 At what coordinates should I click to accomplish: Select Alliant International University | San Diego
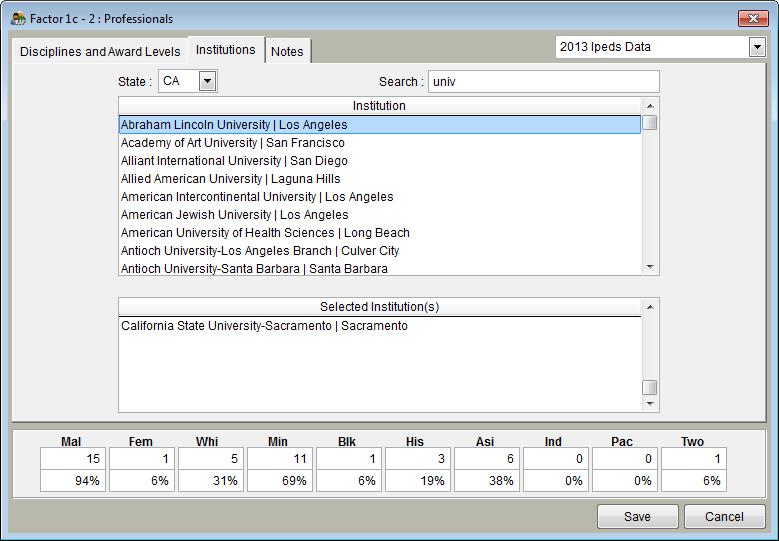[380, 161]
